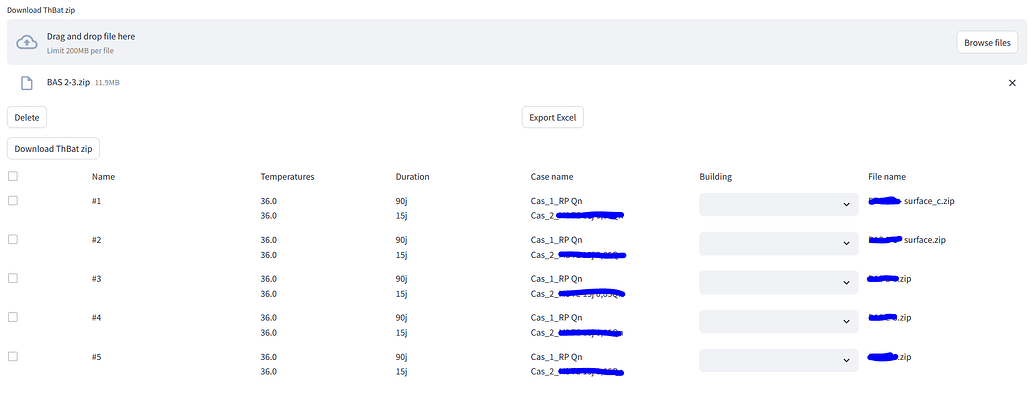Screen dimensions: 1035x396
Task: Export the table to Excel
Action: coord(552,117)
